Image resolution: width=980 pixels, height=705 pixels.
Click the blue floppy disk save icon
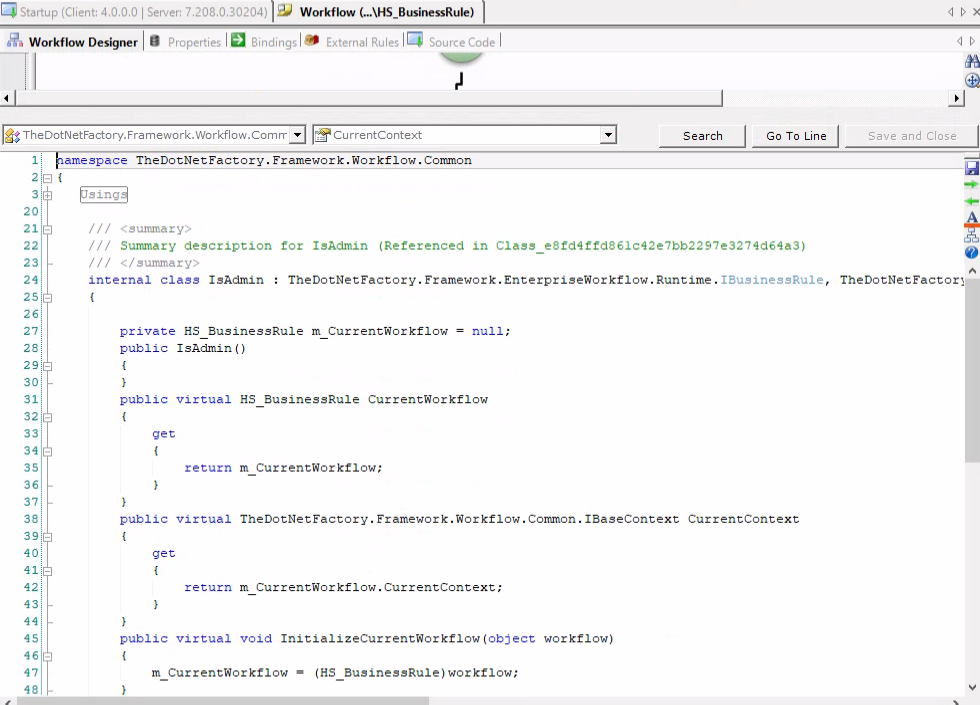point(971,168)
